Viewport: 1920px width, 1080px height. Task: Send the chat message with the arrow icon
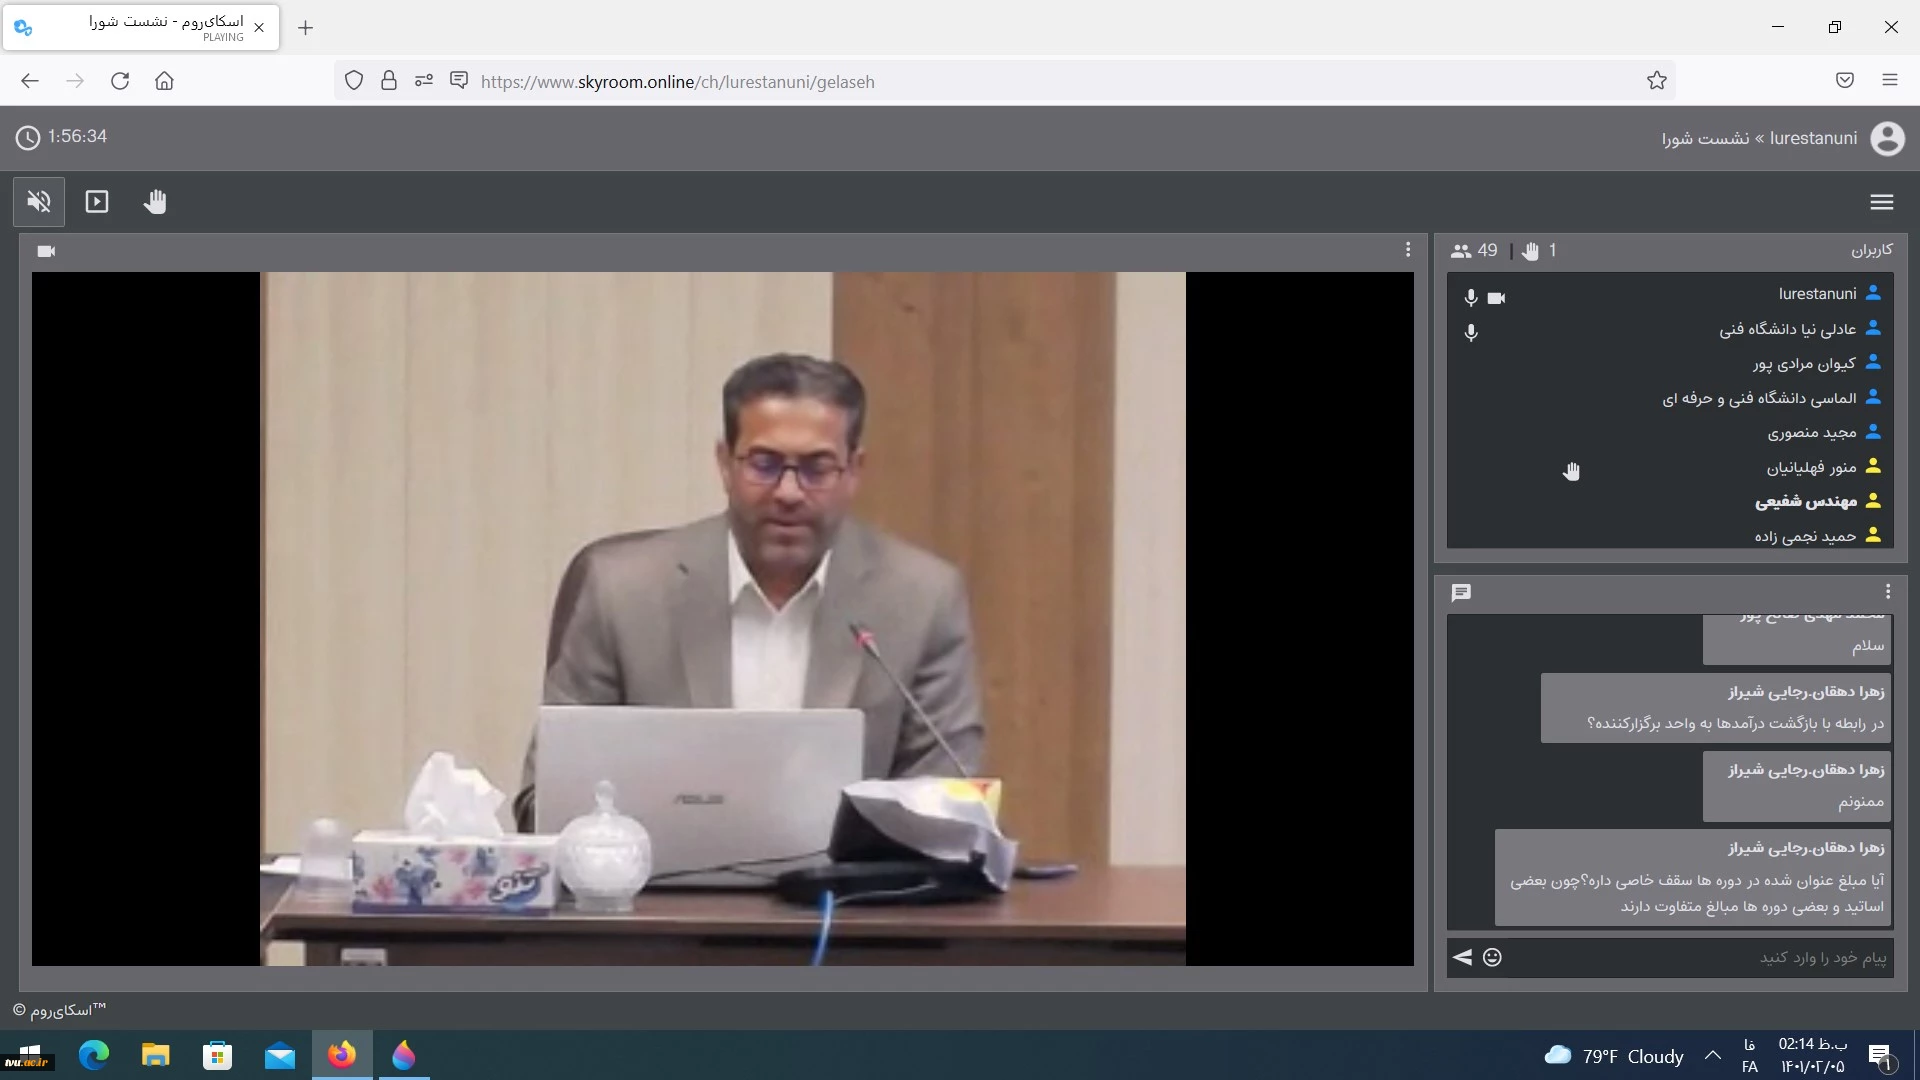click(x=1462, y=957)
